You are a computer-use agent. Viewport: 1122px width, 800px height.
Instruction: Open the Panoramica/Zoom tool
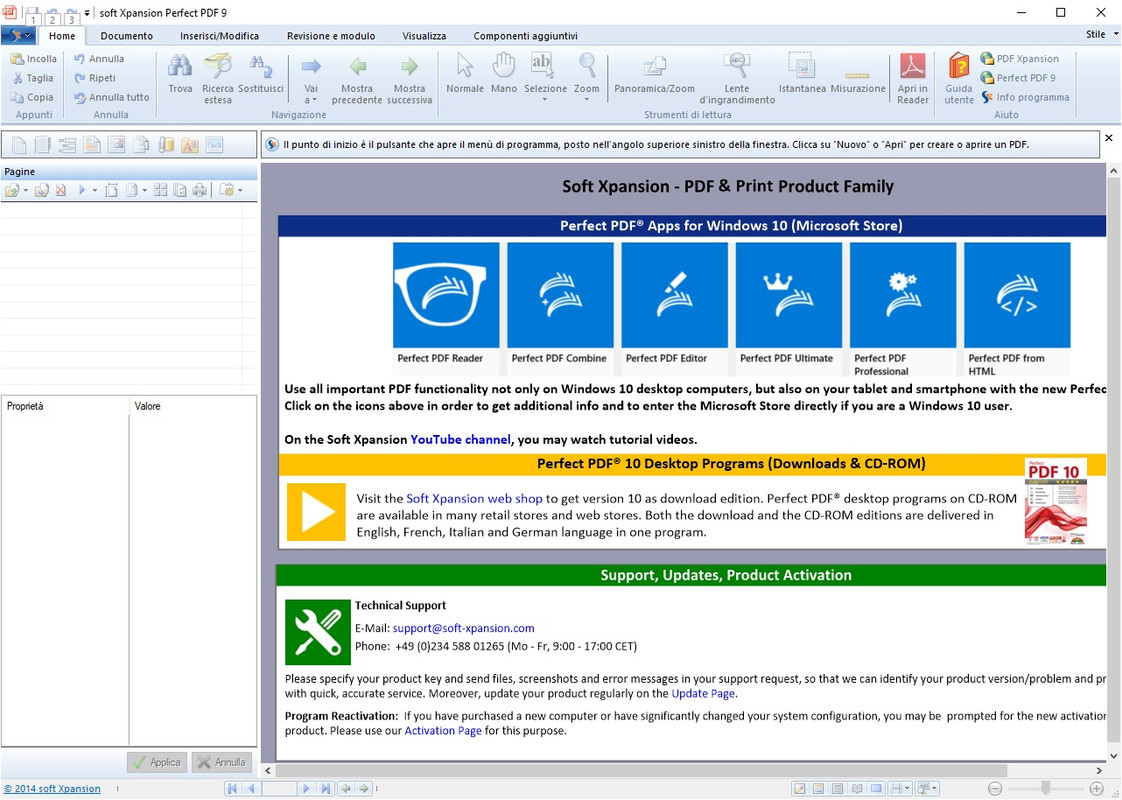click(654, 74)
